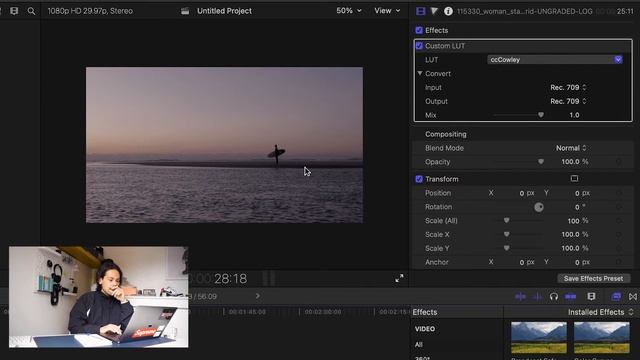Image resolution: width=640 pixels, height=360 pixels.
Task: Open the Video inspector tab icon
Action: tap(420, 11)
